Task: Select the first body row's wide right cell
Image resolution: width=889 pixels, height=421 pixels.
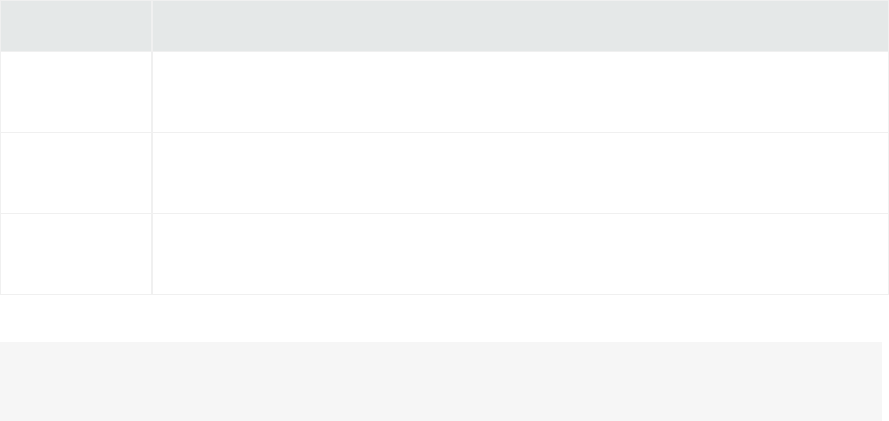Action: click(x=520, y=92)
